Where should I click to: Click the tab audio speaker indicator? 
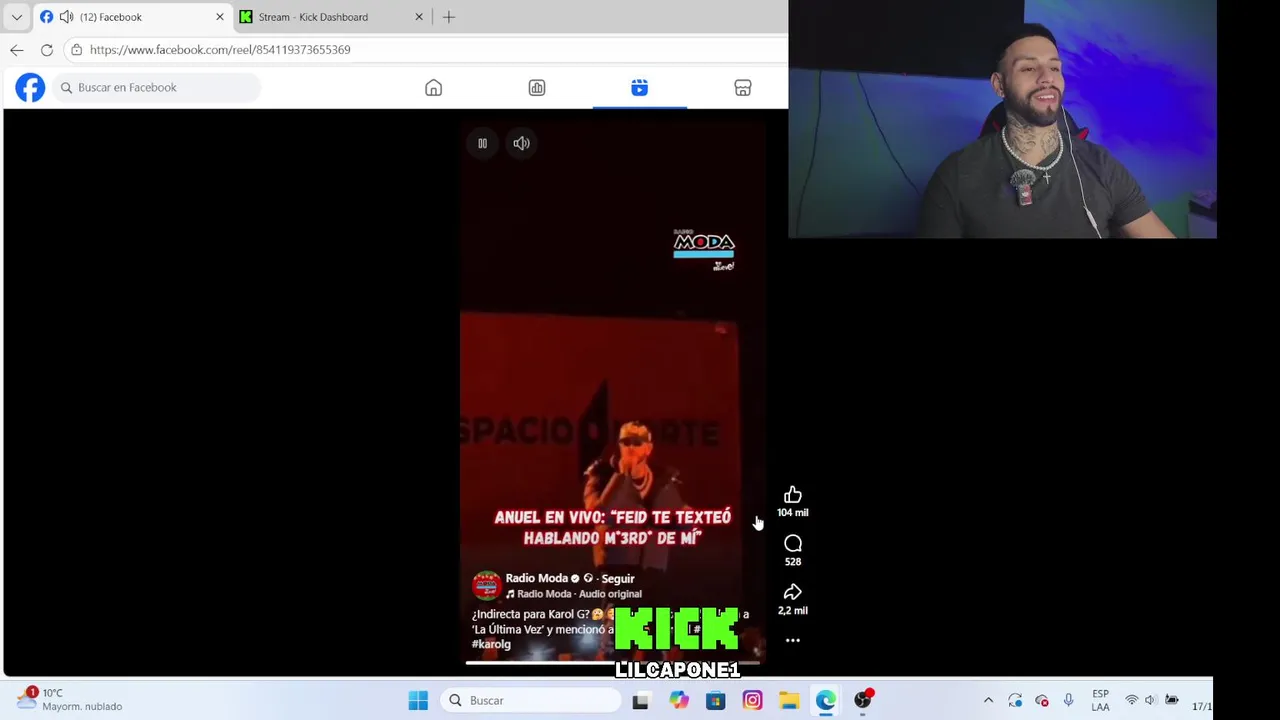(66, 17)
